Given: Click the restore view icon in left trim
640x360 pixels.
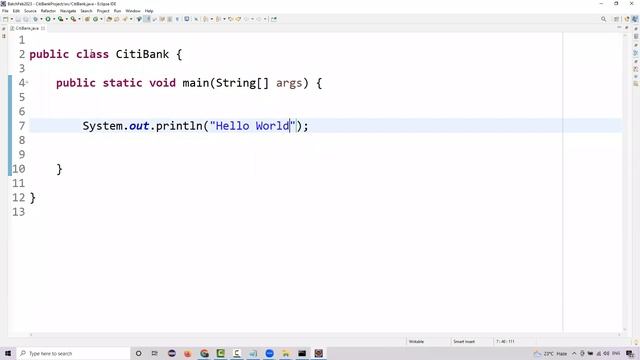Looking at the screenshot, I should [4, 29].
